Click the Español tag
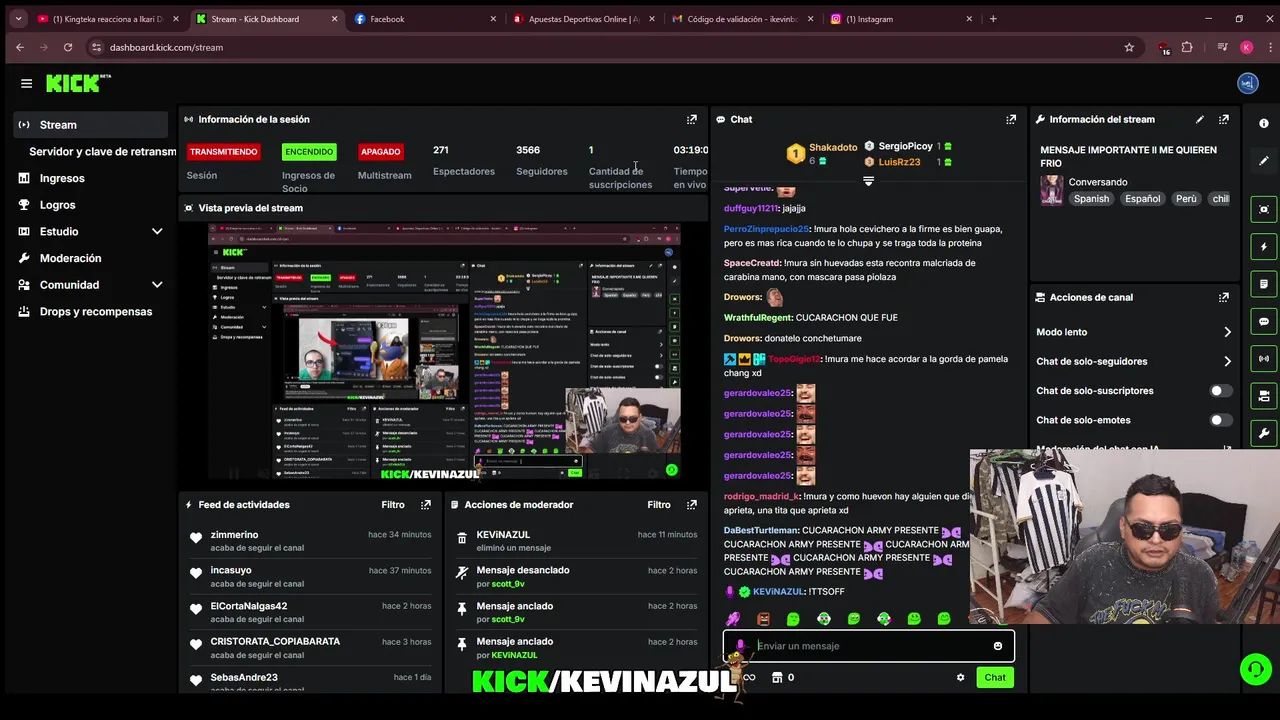Screen dimensions: 1280x720 point(1142,199)
